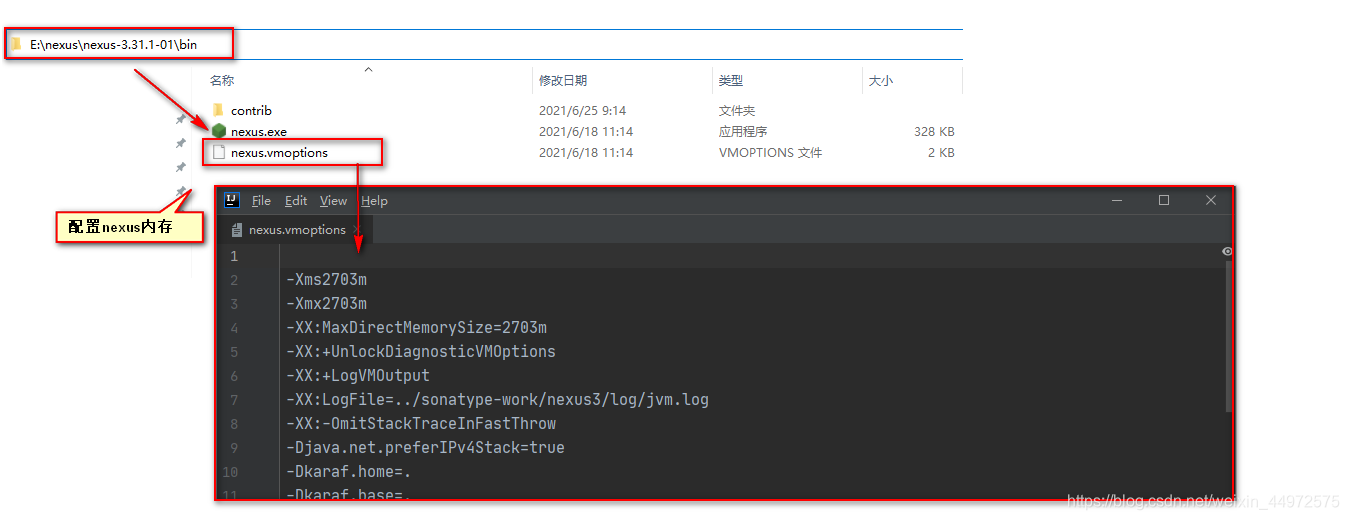Screen dimensions: 1349x520
Task: Sort files by the 名称 column header
Action: click(x=222, y=81)
